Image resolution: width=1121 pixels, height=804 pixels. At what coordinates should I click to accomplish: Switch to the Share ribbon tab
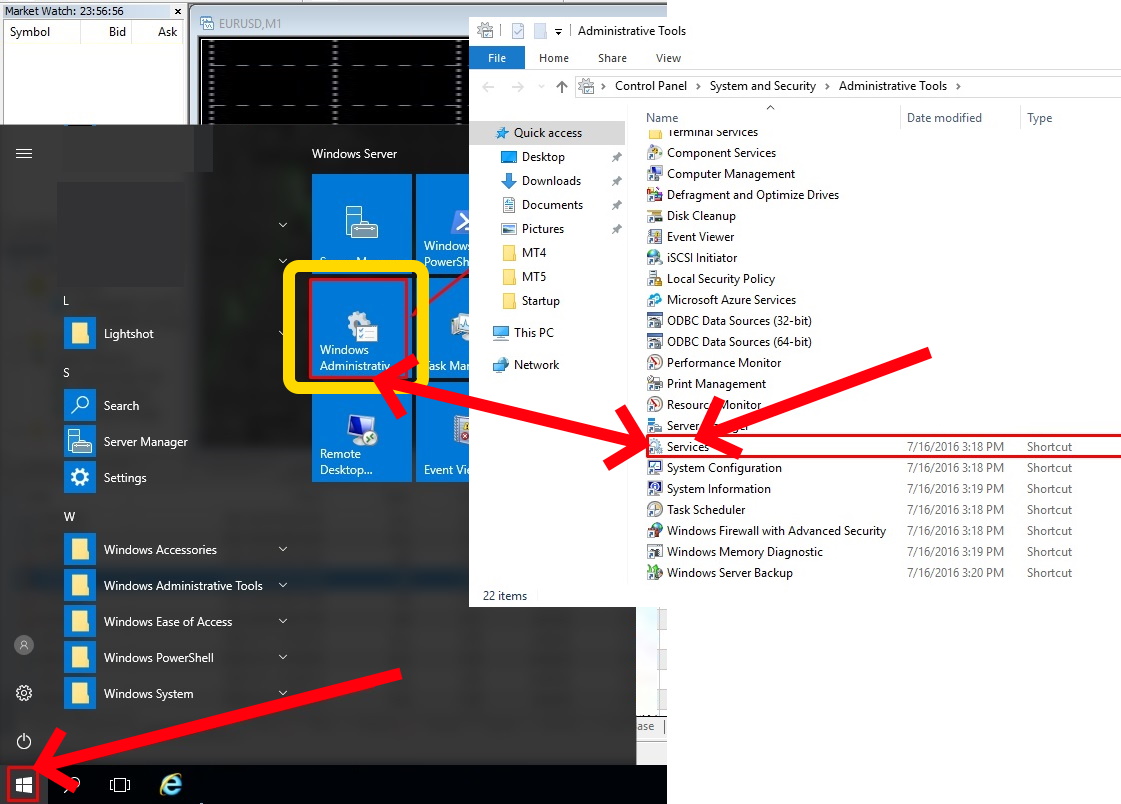[612, 58]
